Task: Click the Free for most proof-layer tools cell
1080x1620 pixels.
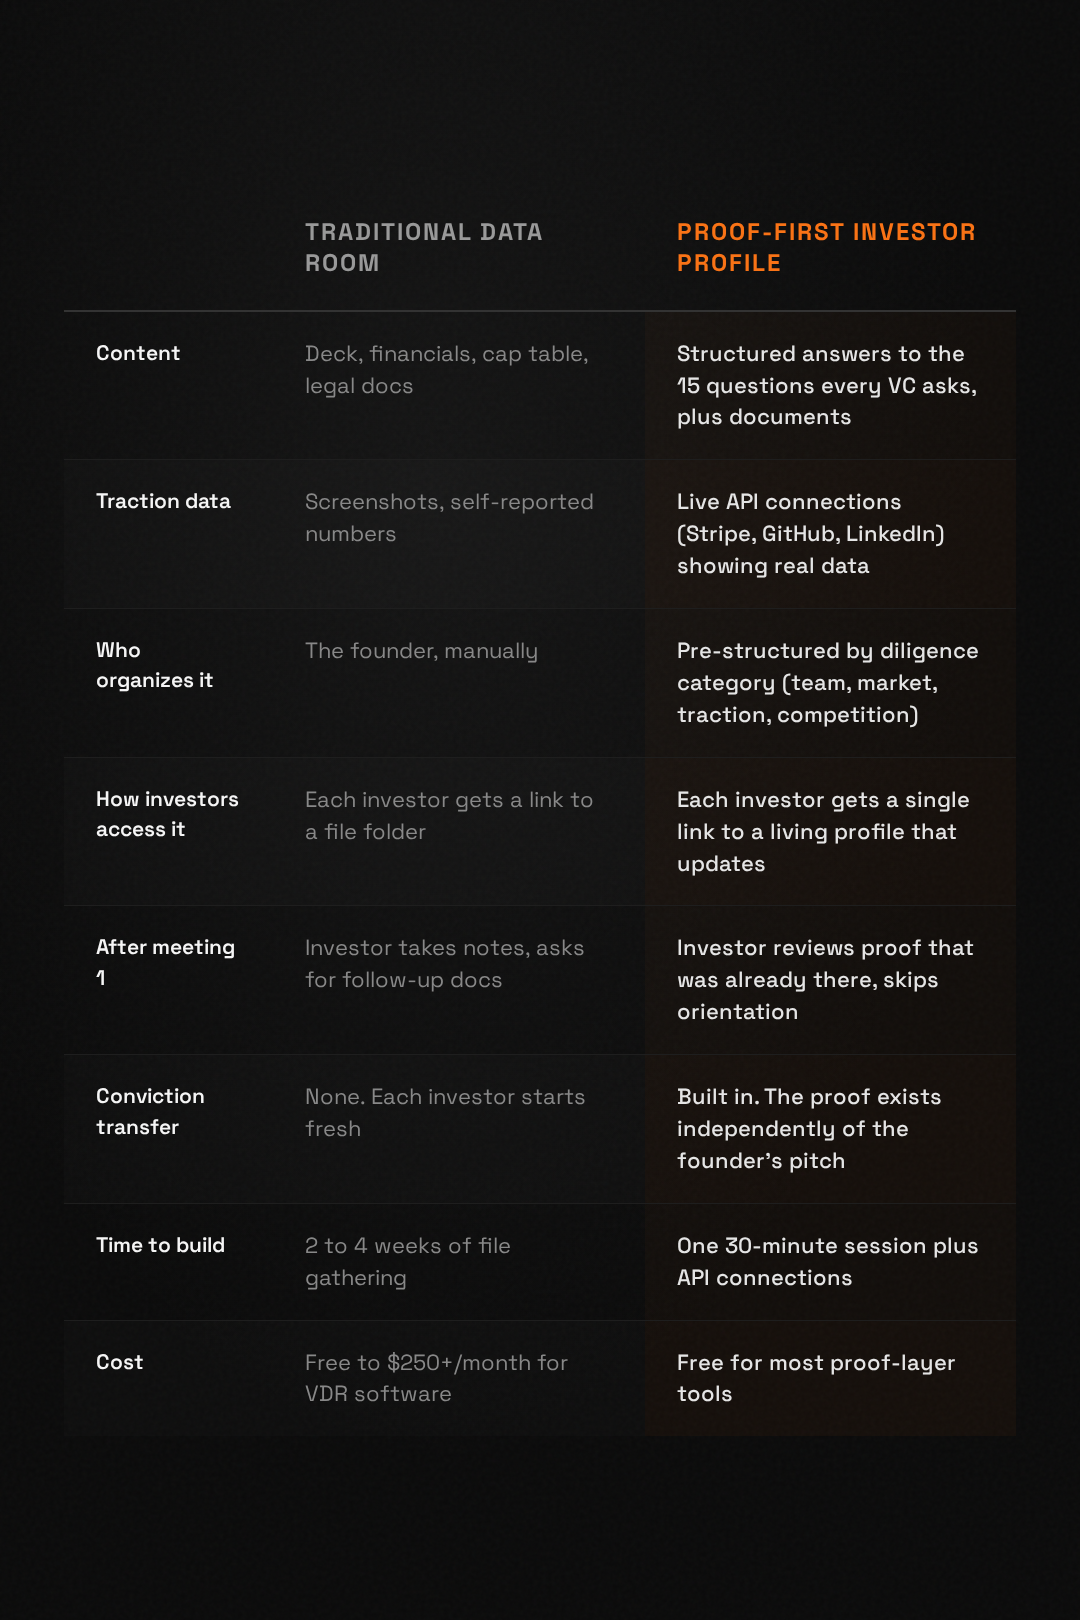Action: [815, 1378]
